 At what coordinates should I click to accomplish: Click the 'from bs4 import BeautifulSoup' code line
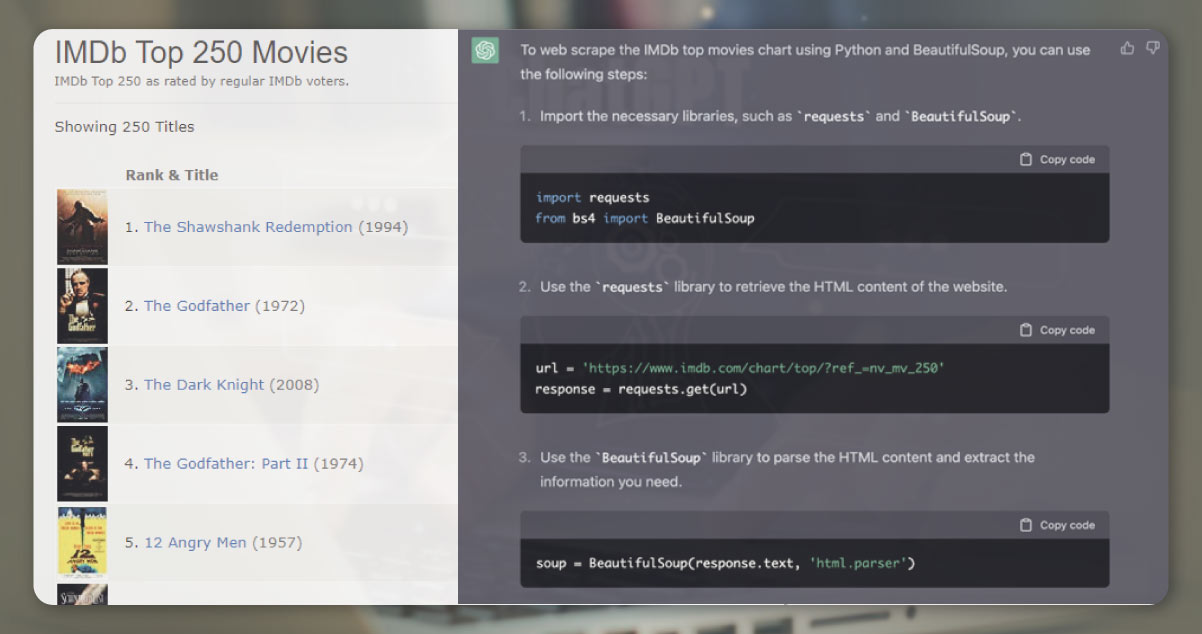pos(645,218)
